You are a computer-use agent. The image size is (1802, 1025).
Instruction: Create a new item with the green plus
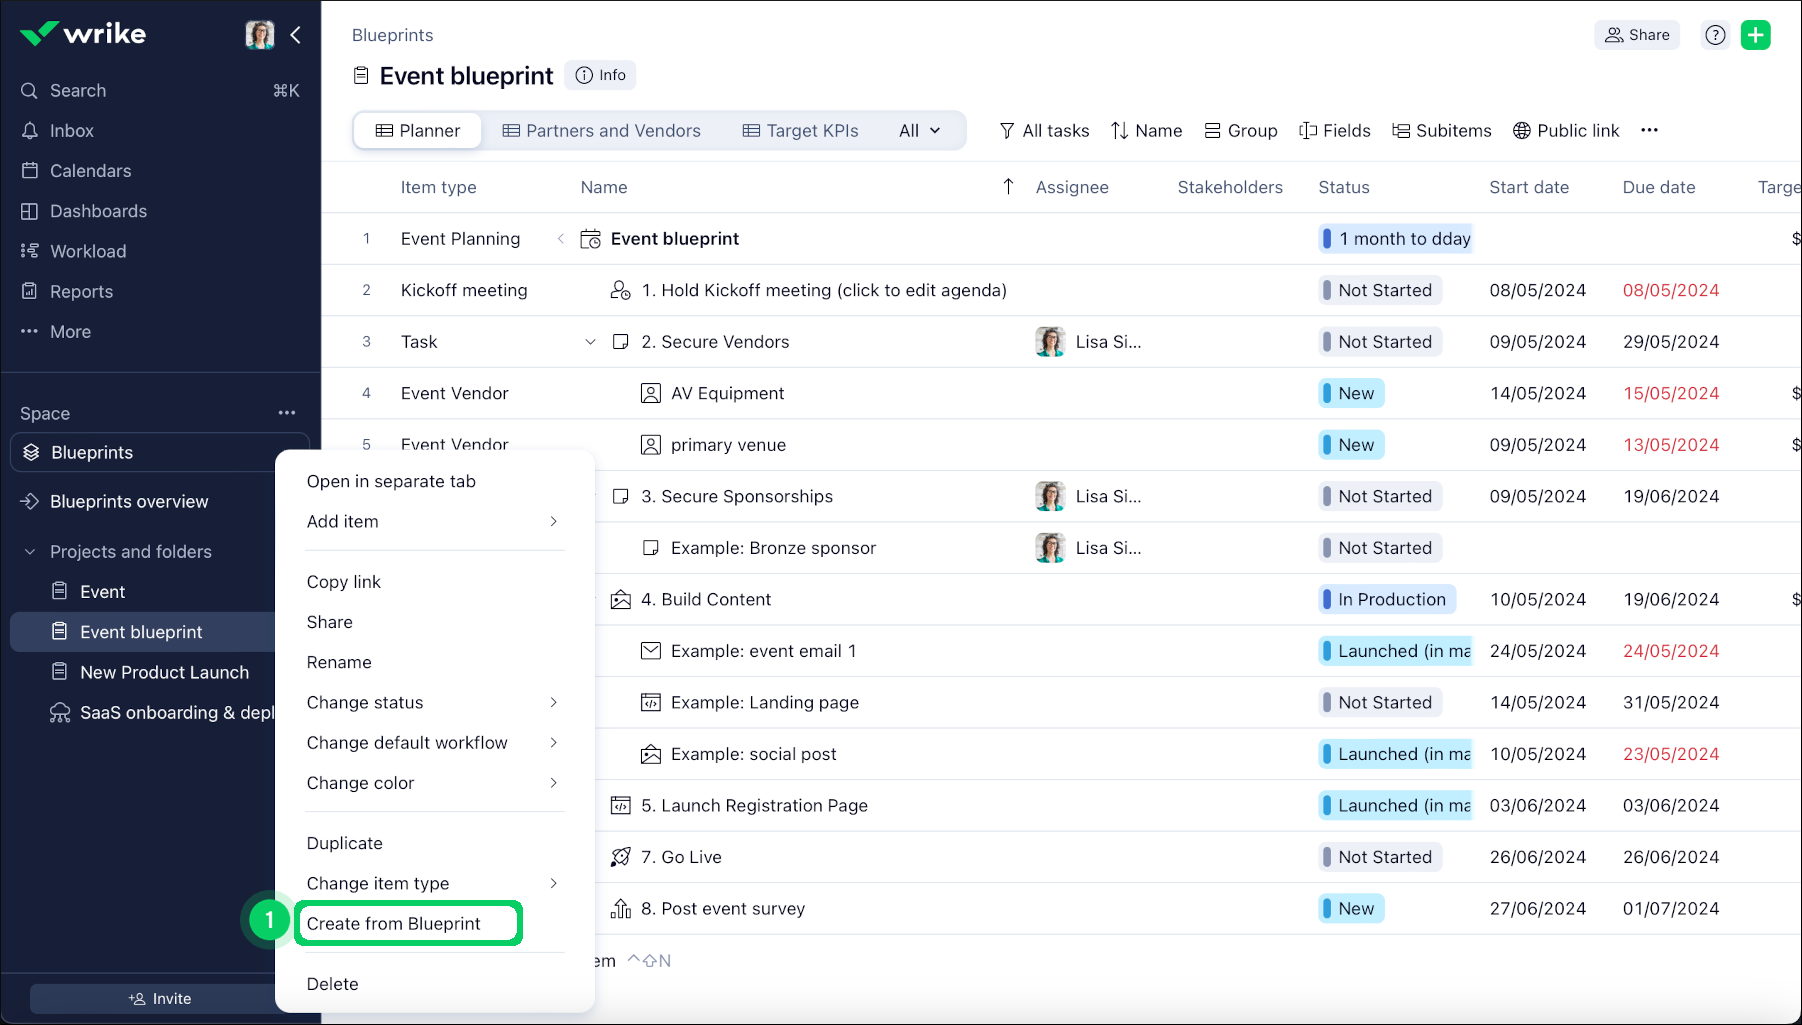coord(1755,34)
